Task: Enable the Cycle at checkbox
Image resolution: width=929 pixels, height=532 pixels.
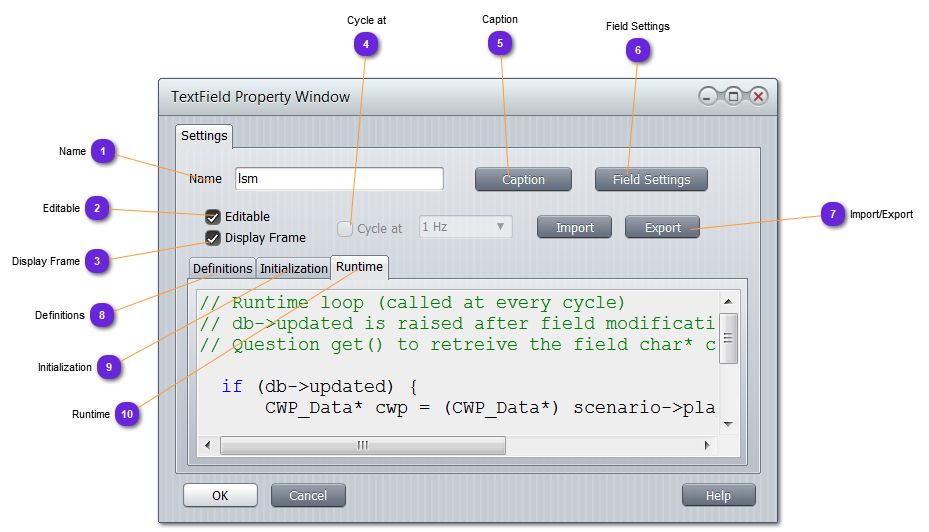Action: pyautogui.click(x=345, y=229)
